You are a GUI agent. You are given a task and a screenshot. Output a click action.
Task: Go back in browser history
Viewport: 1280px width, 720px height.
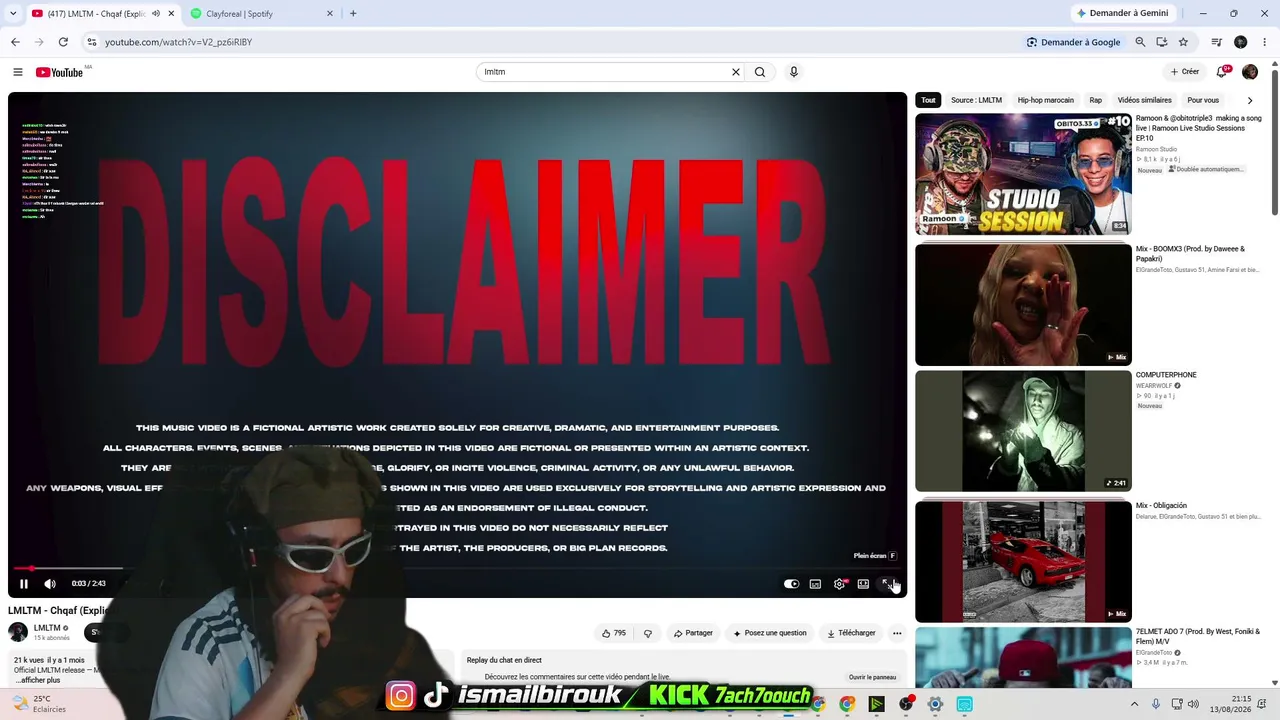tap(15, 42)
